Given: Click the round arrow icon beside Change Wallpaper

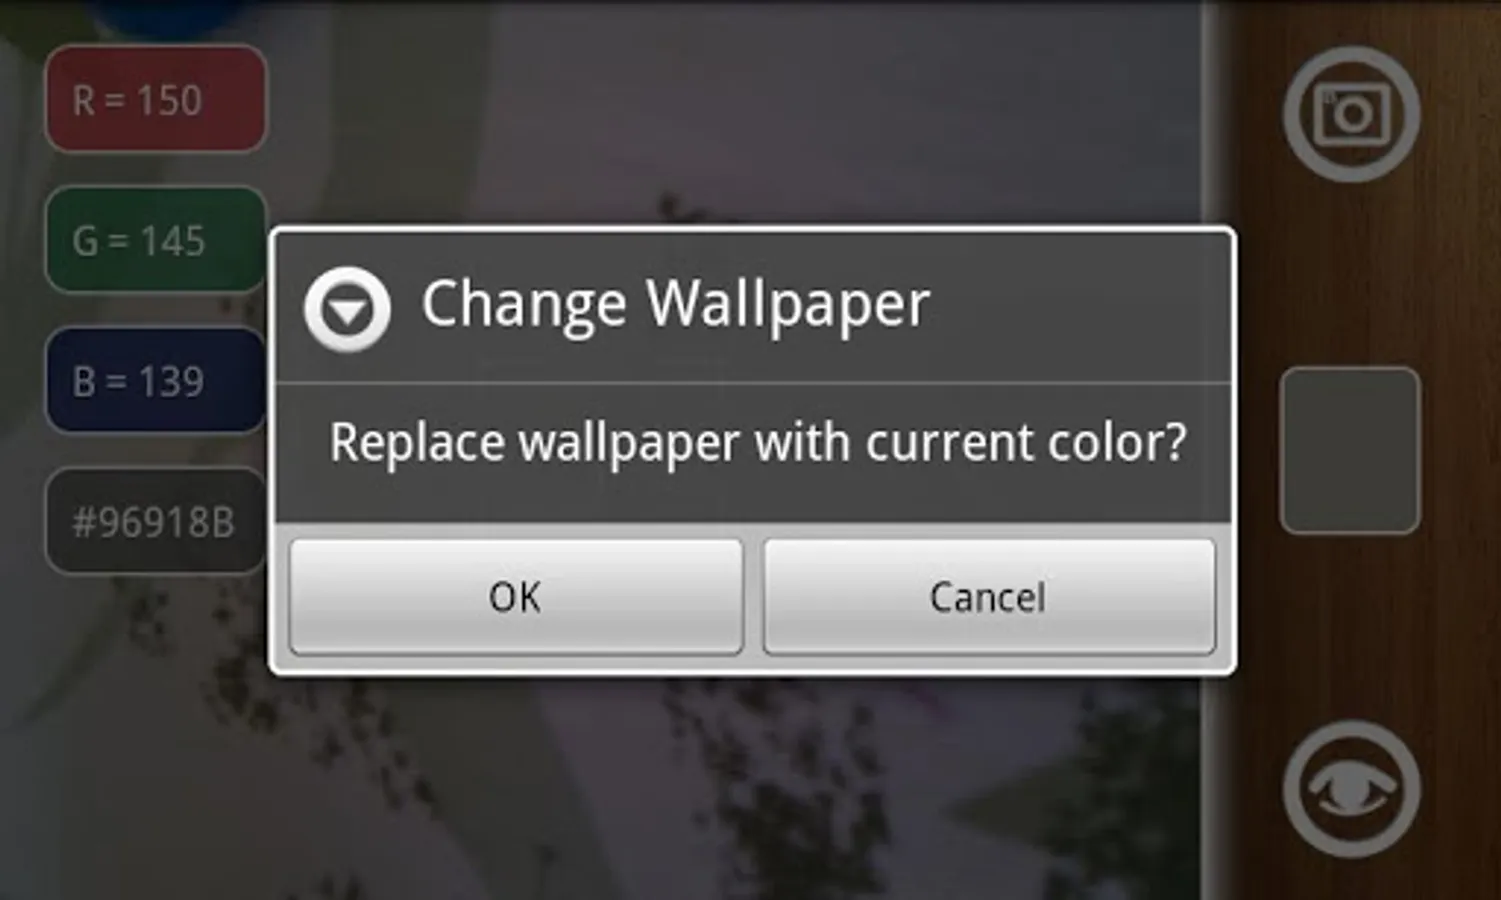Looking at the screenshot, I should point(347,309).
